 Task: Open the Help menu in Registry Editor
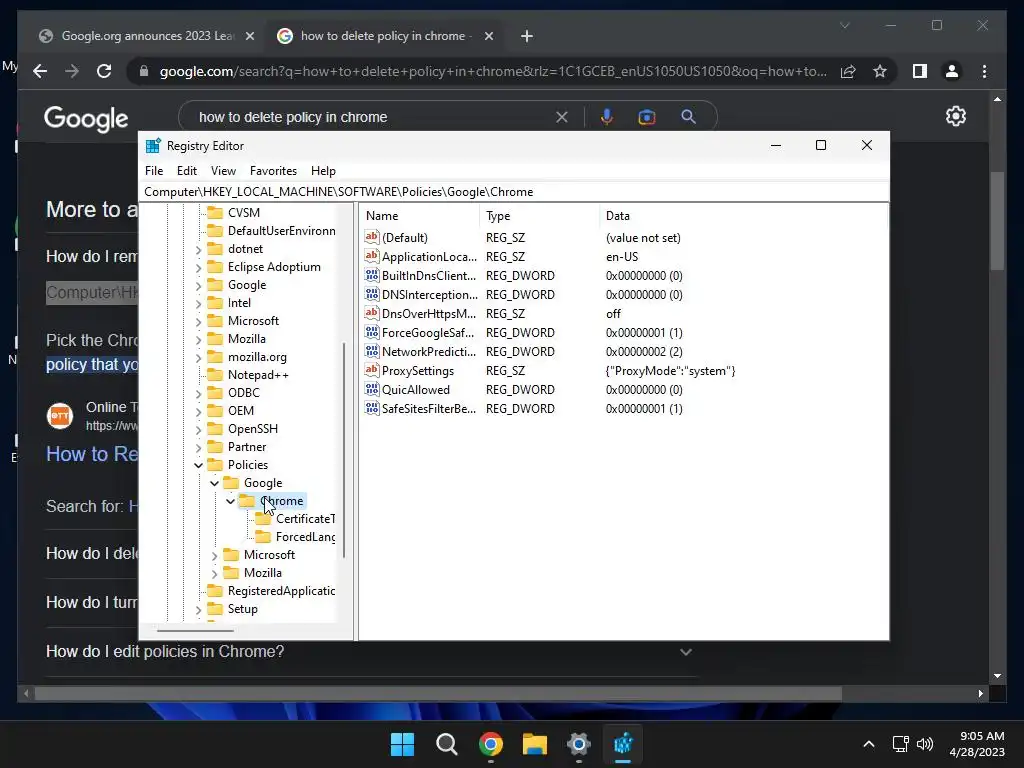click(x=323, y=170)
